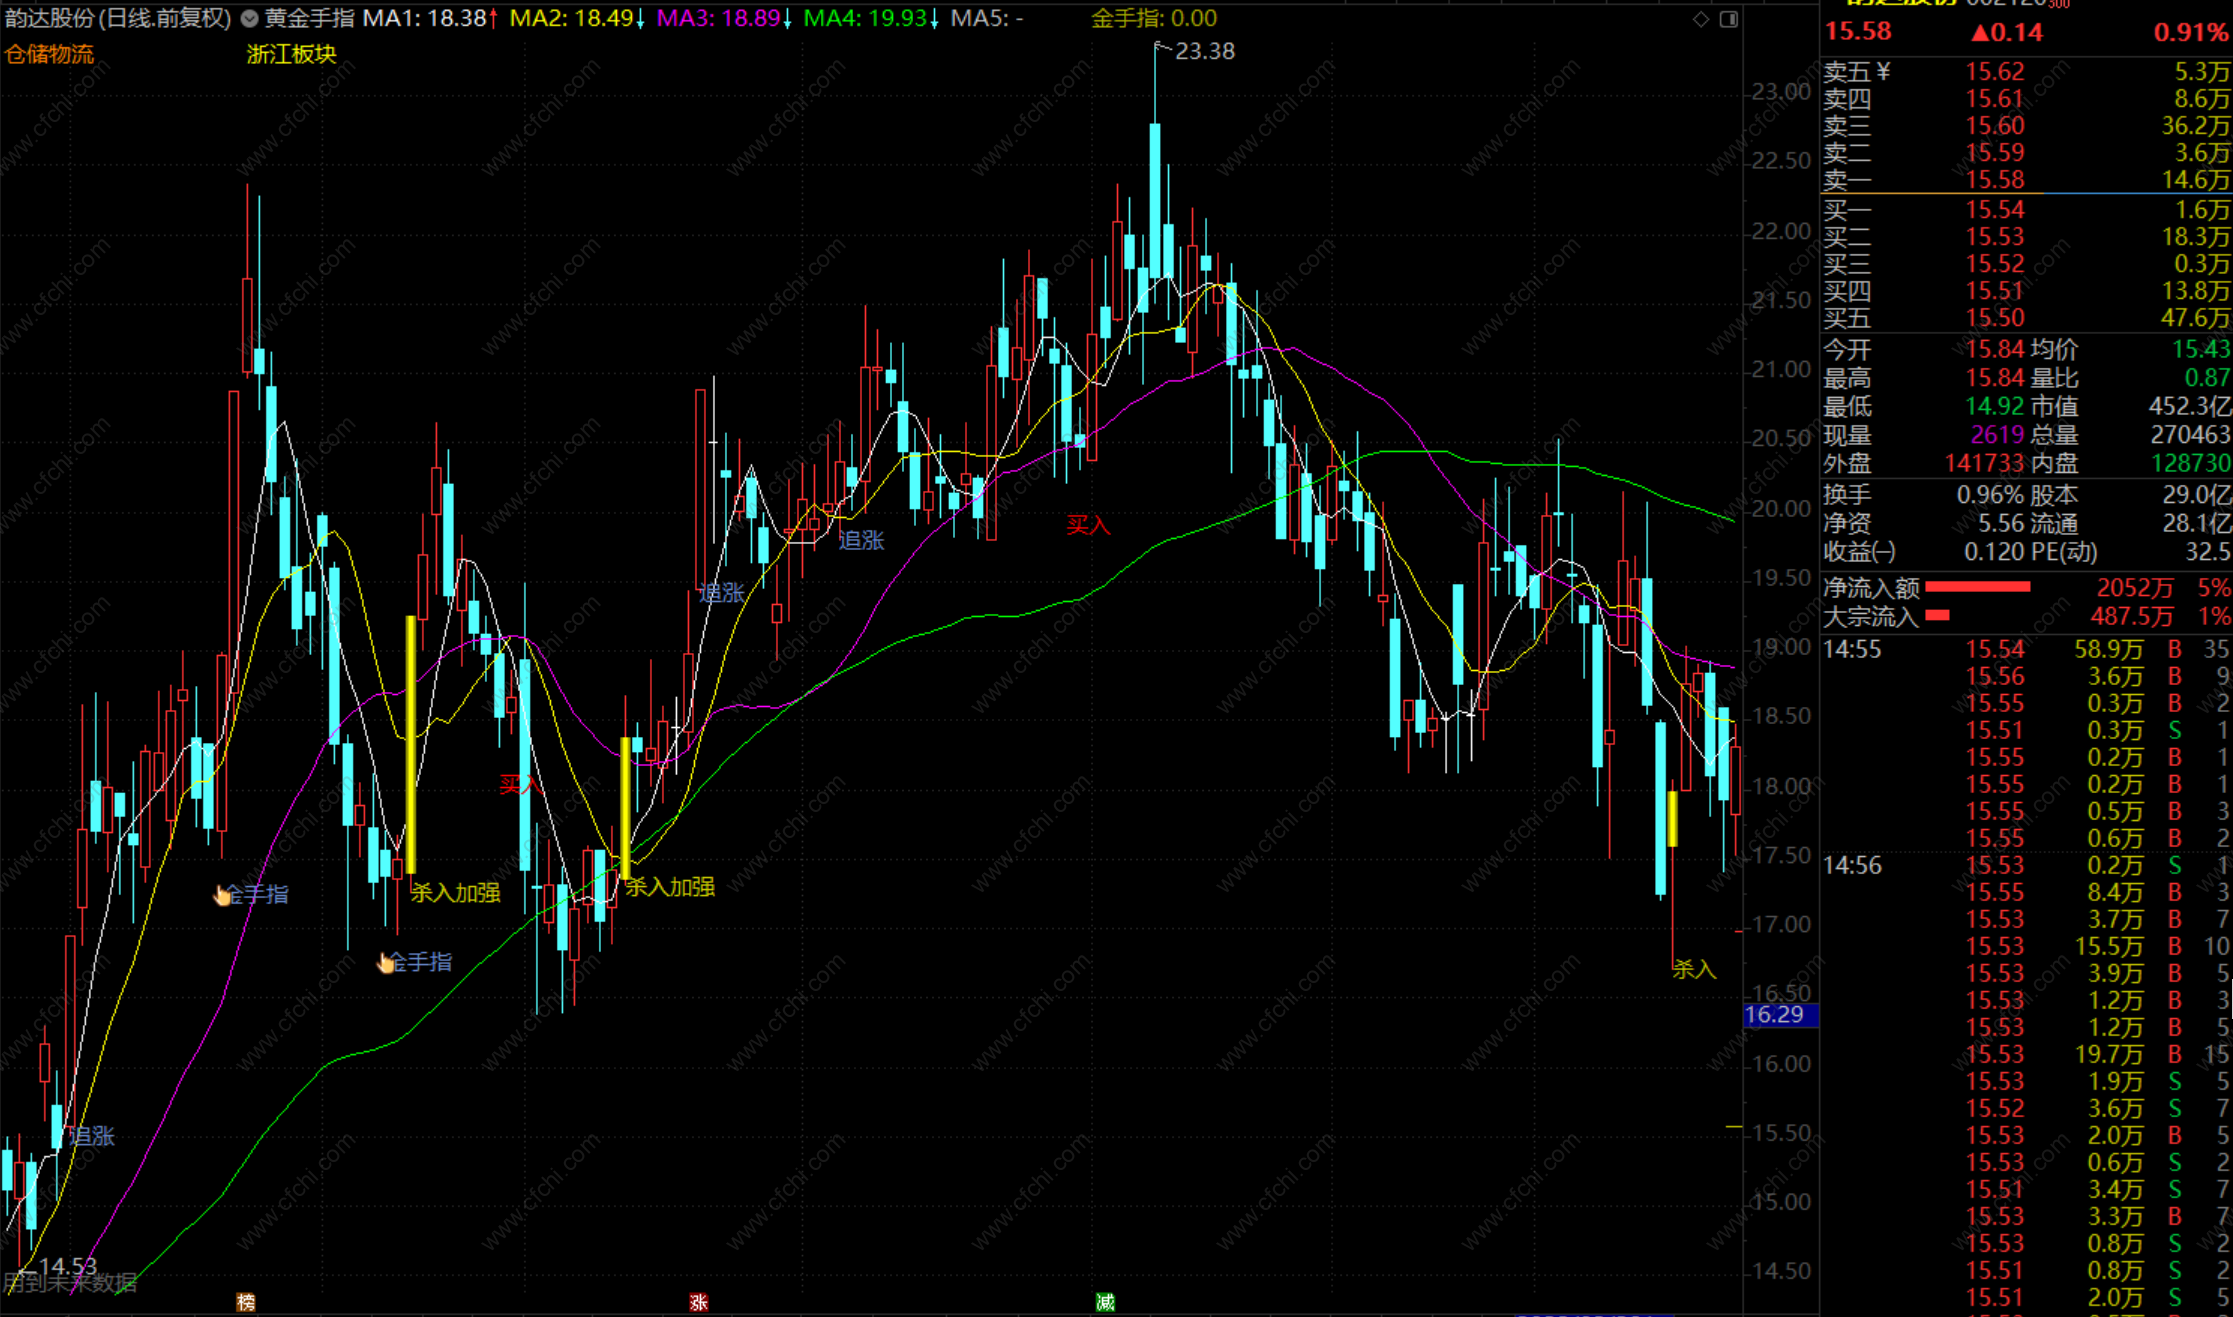The height and width of the screenshot is (1317, 2233).
Task: Click the green 减 event marker
Action: coord(1104,1301)
